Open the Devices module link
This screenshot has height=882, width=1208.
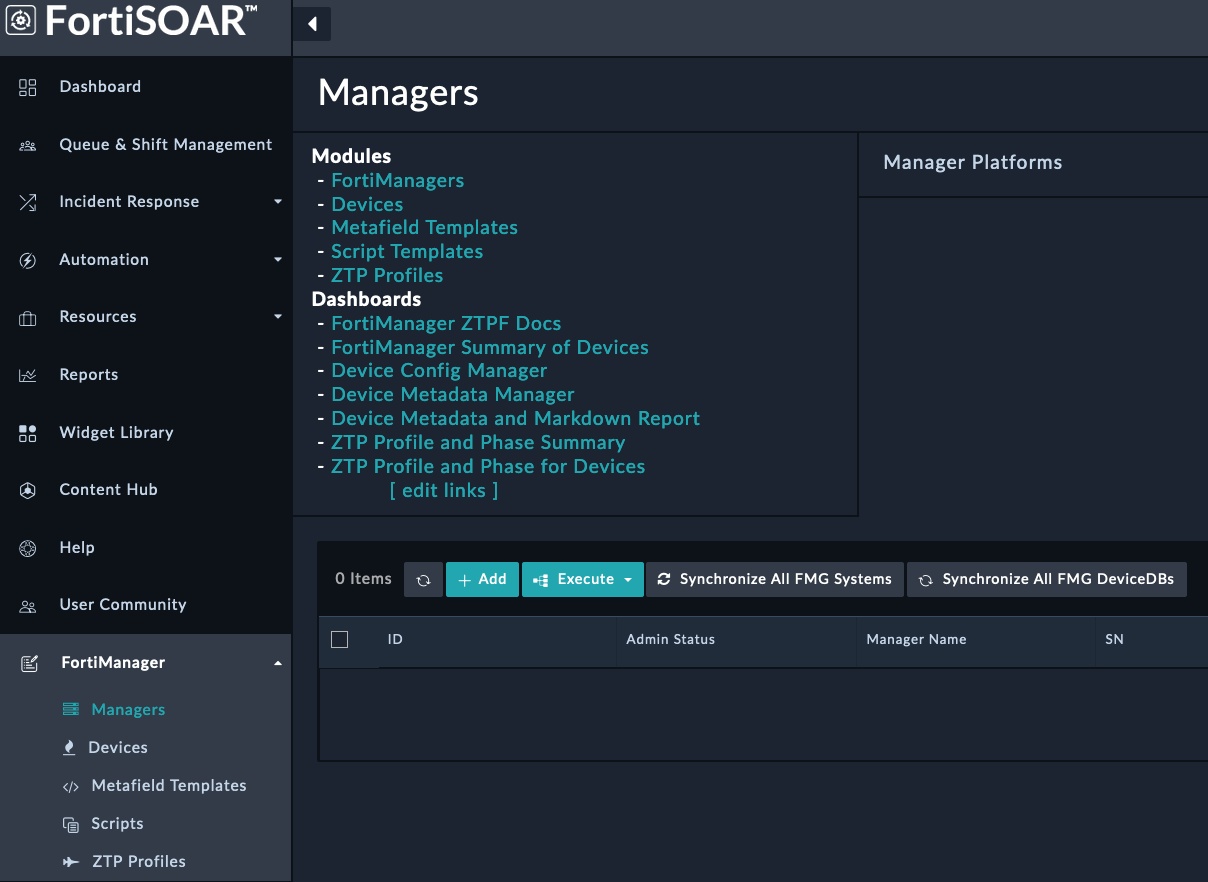tap(367, 204)
